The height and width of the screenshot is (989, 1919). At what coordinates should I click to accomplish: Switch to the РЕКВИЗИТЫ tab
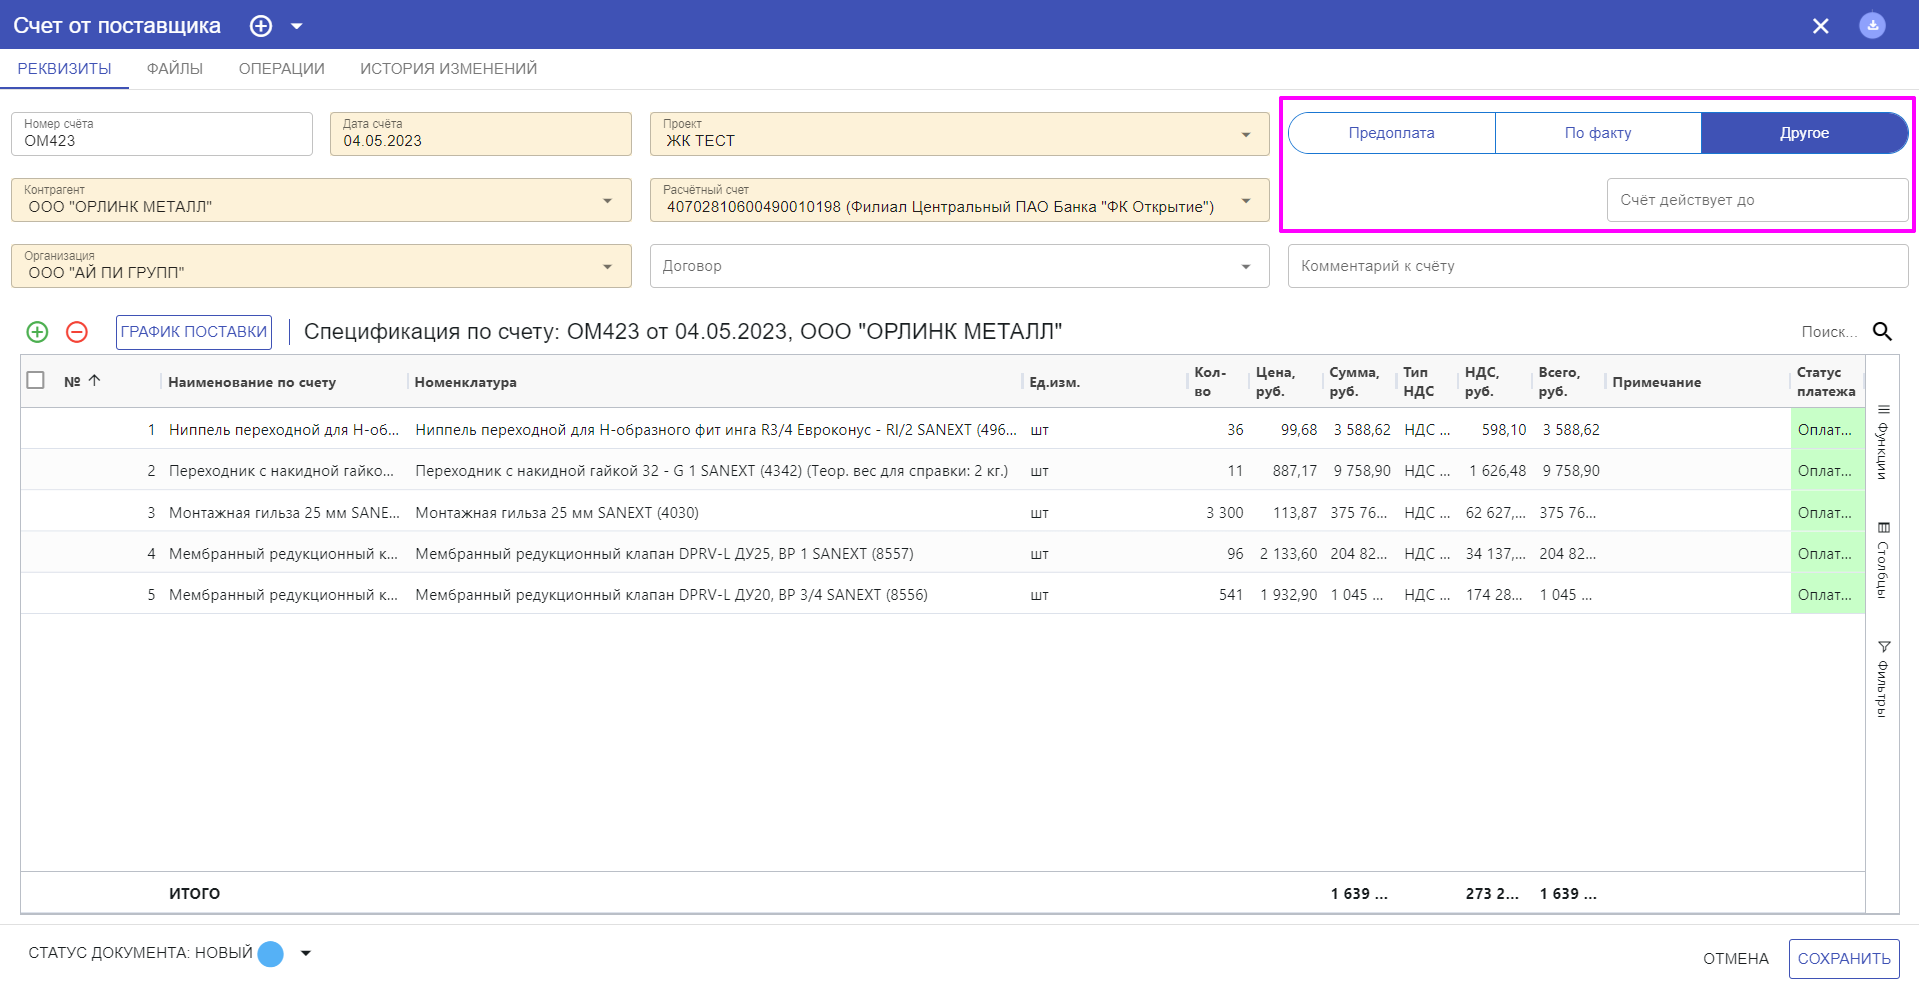(64, 69)
